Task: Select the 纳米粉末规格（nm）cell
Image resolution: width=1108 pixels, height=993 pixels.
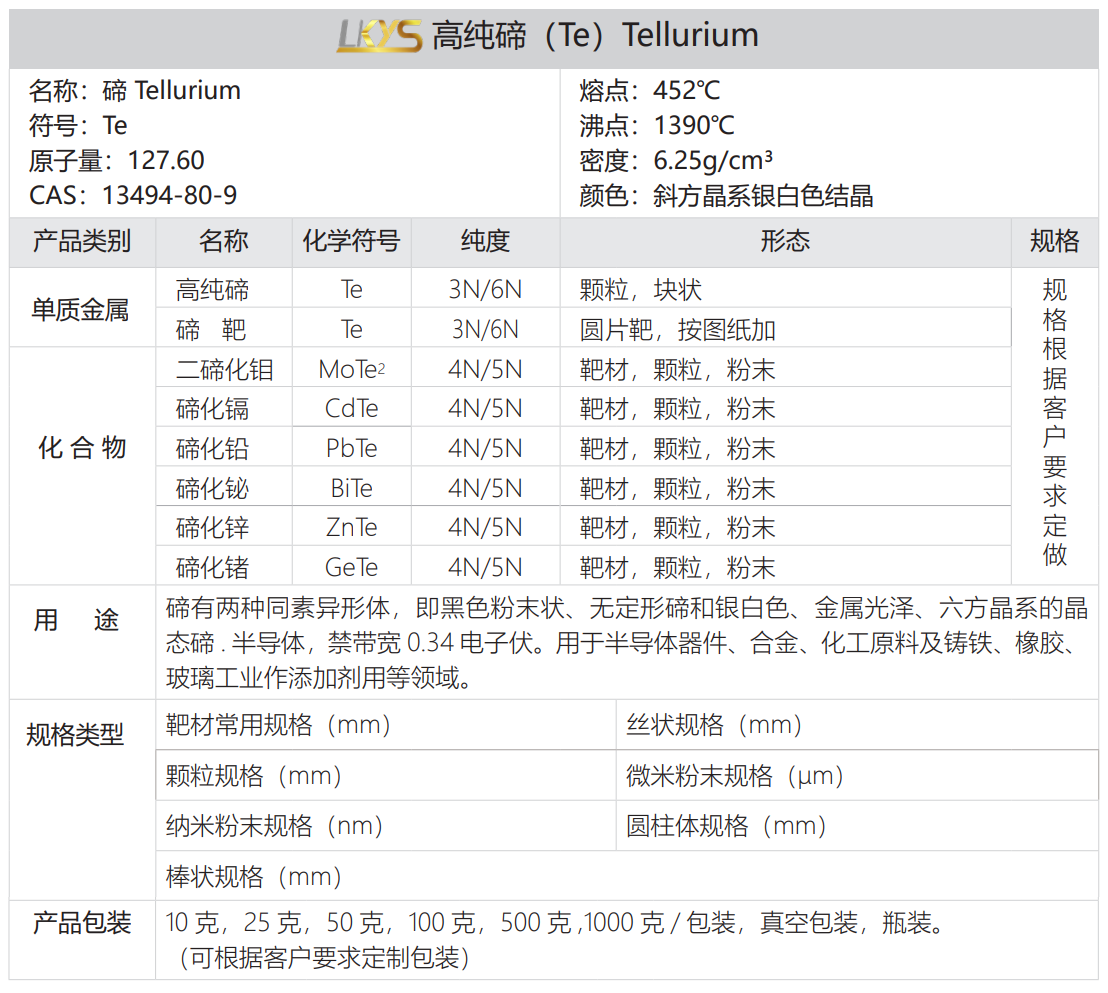Action: coord(275,826)
